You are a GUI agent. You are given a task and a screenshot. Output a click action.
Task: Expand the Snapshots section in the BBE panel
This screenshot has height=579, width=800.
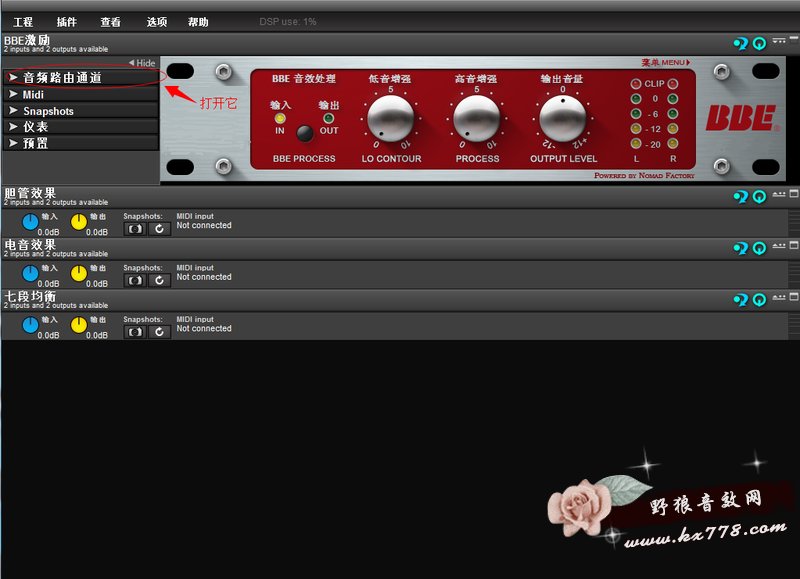(81, 111)
